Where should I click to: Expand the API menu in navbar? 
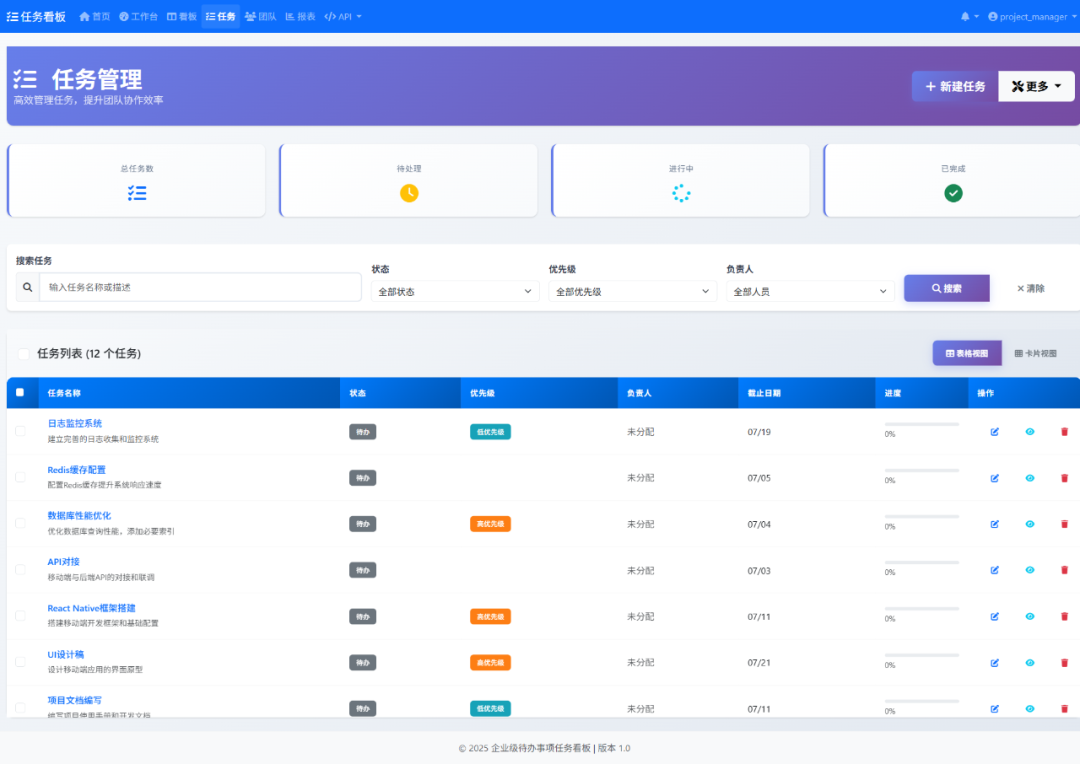pyautogui.click(x=343, y=17)
